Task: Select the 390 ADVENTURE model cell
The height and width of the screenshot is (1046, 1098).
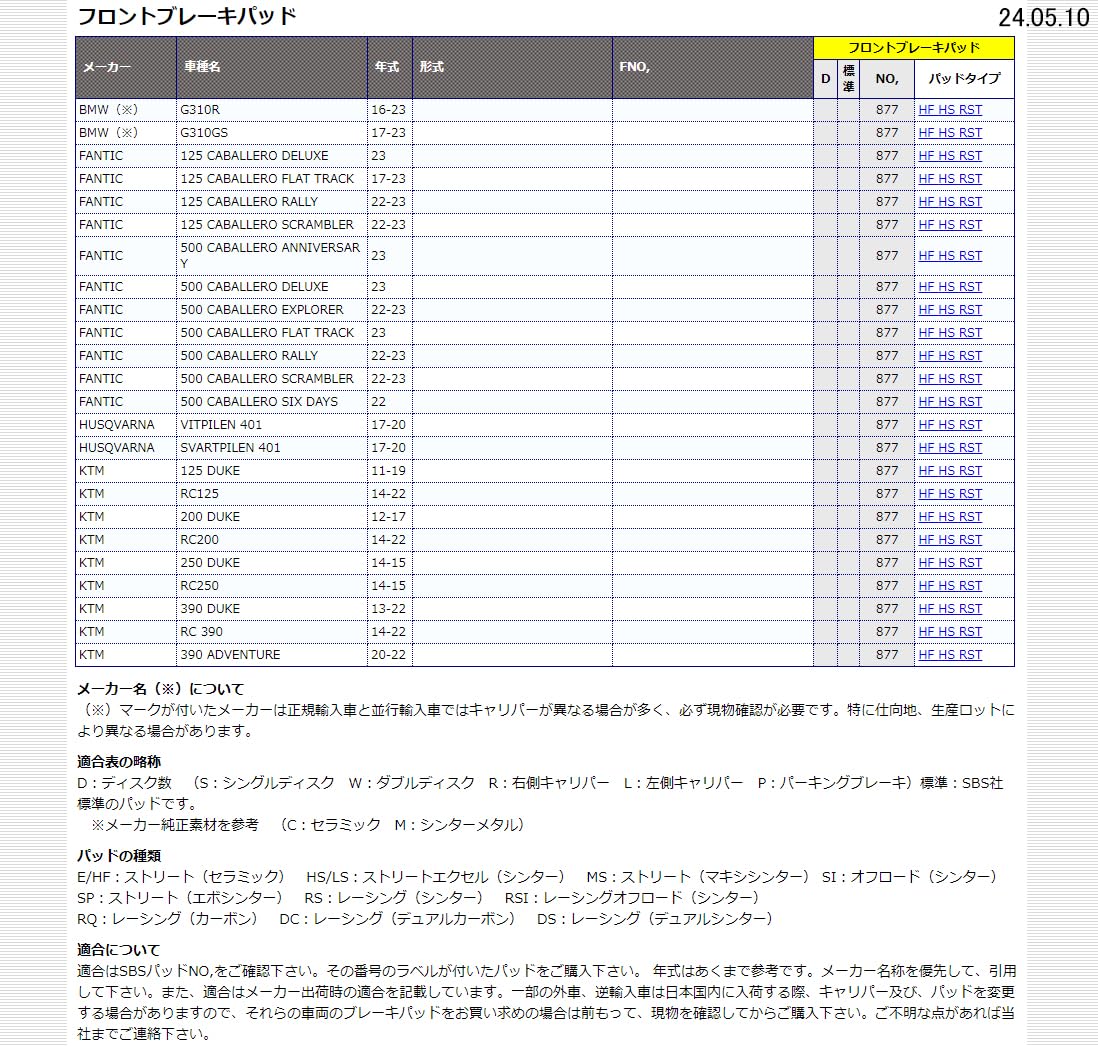Action: click(x=272, y=655)
